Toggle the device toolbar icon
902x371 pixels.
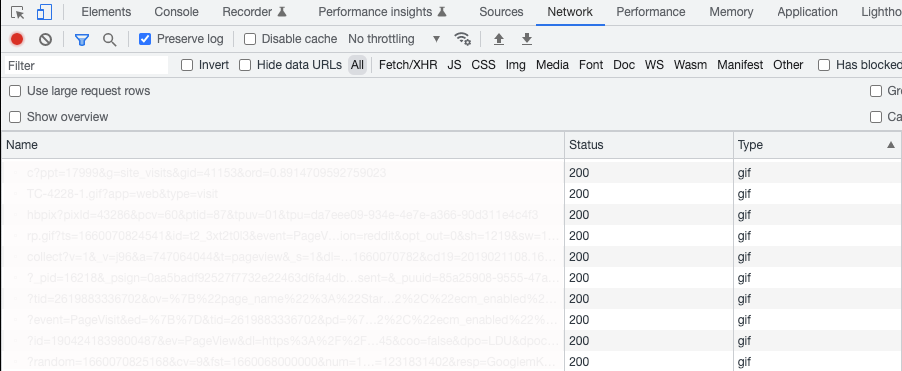(x=44, y=12)
